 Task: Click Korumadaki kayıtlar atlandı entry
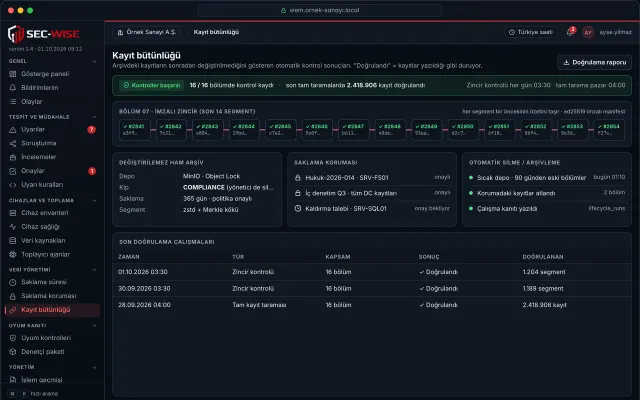click(547, 193)
